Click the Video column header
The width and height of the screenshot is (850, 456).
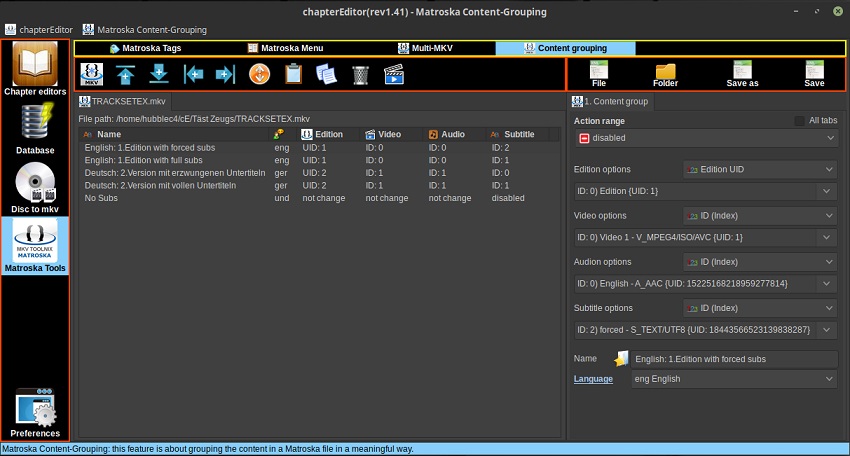[390, 134]
